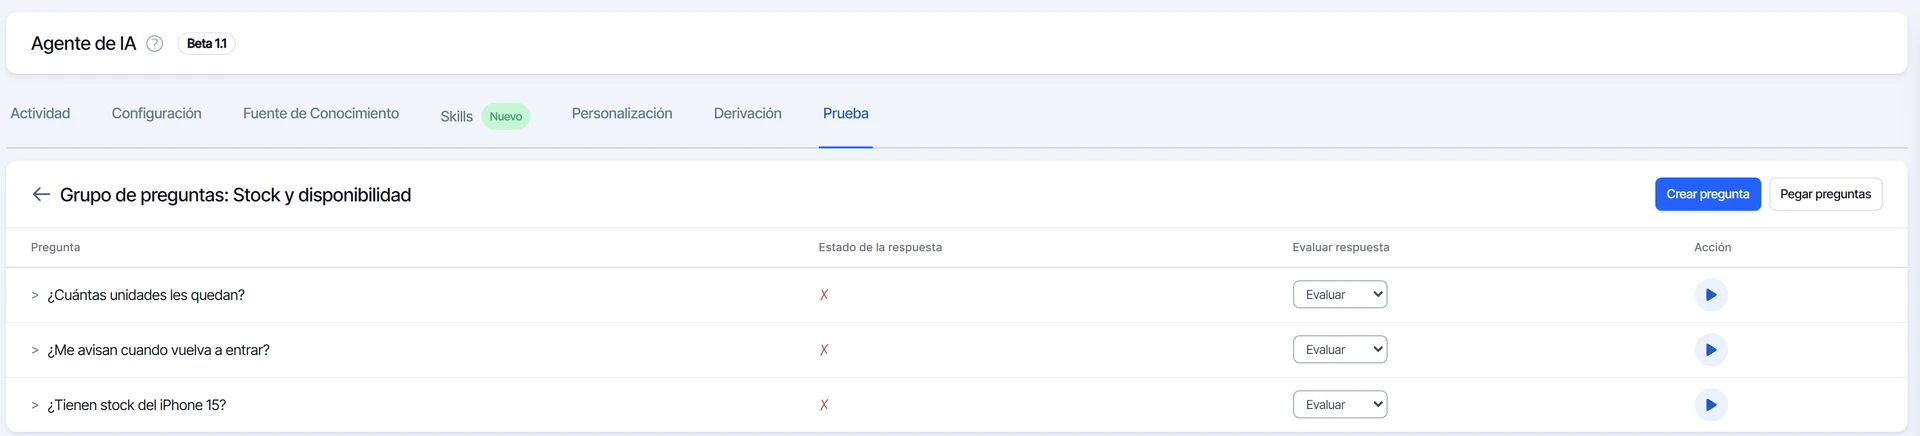Click the red X status for ¿Tienen stock del iPhone 15?

pyautogui.click(x=824, y=405)
